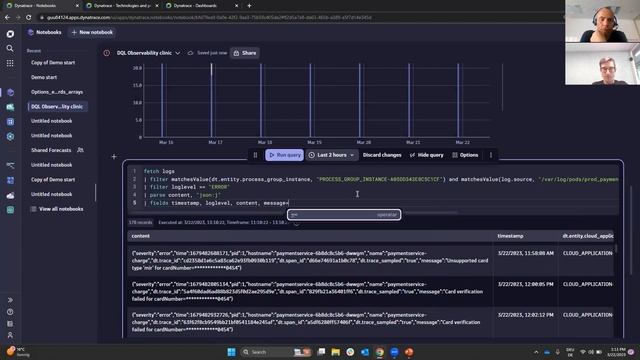Expand the left rail double-chevron
Image resolution: width=640 pixels, height=360 pixels.
(x=10, y=300)
